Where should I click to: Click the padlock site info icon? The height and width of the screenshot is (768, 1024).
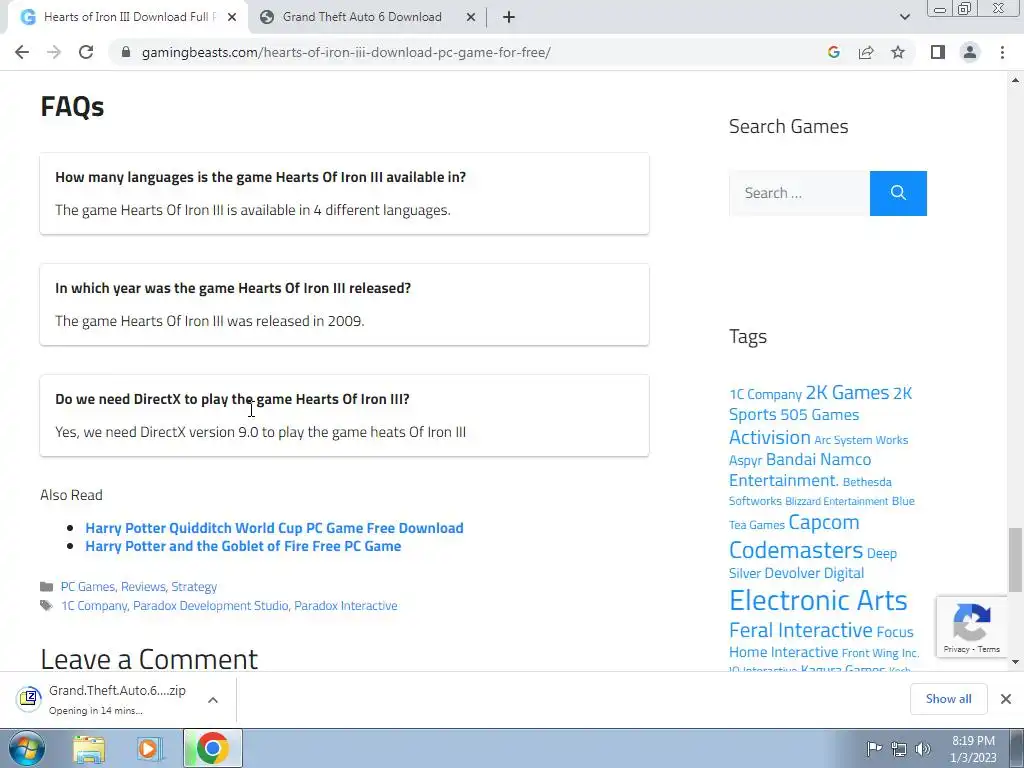coord(126,52)
